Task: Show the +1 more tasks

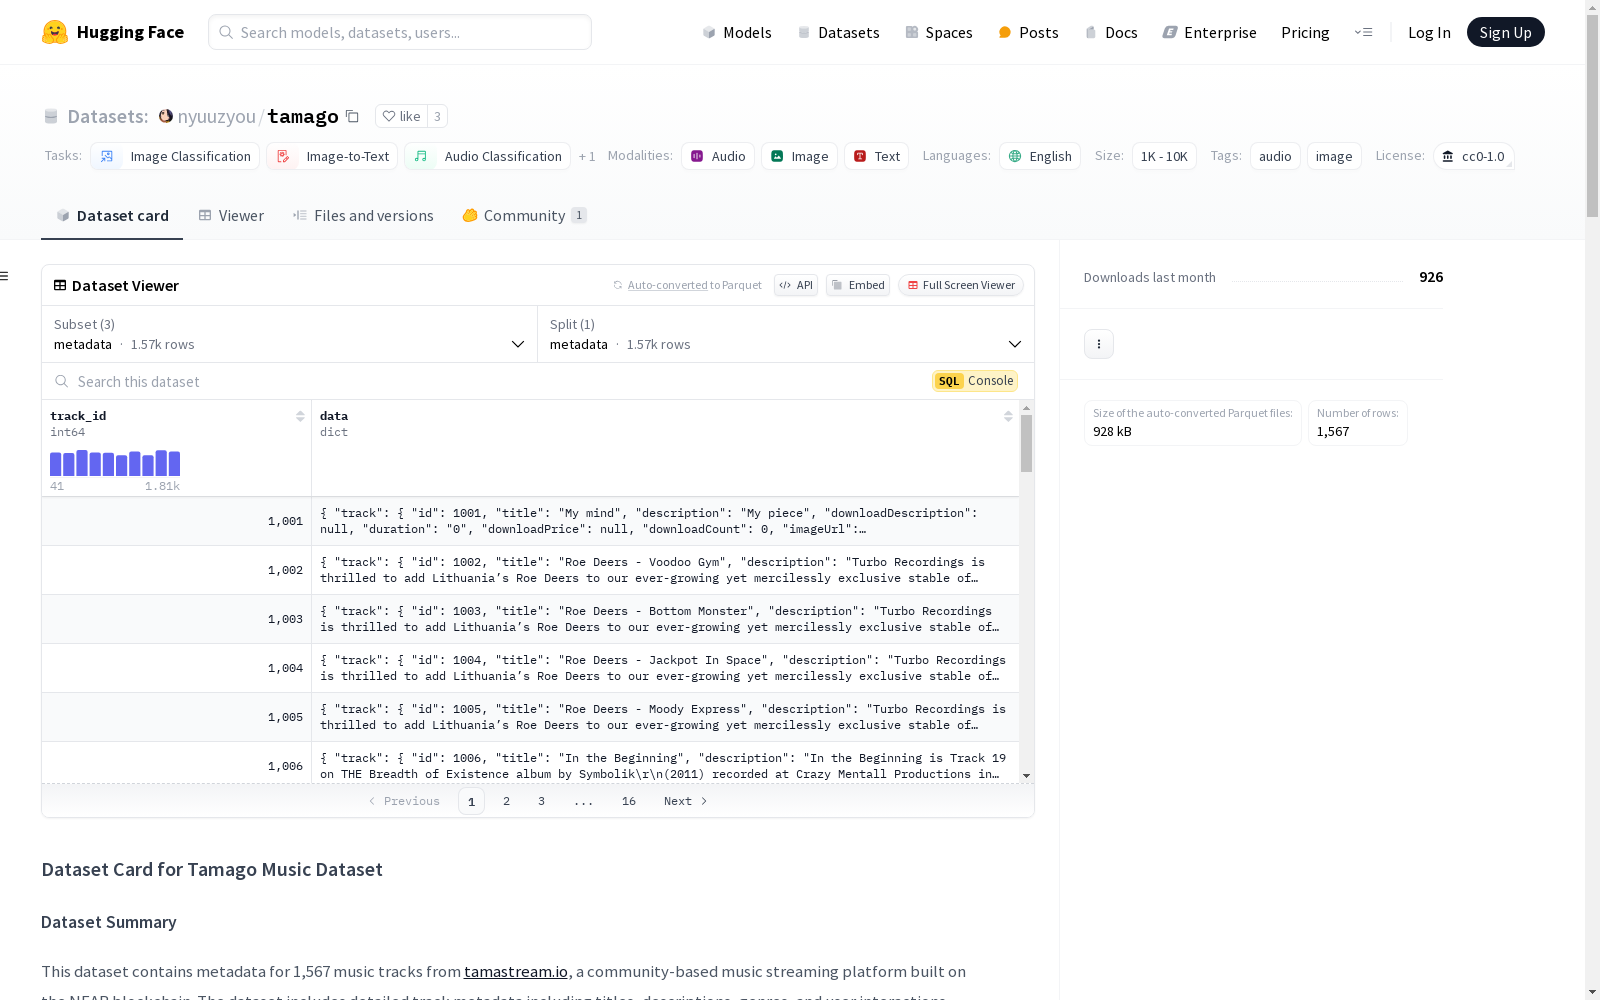Action: pos(587,156)
